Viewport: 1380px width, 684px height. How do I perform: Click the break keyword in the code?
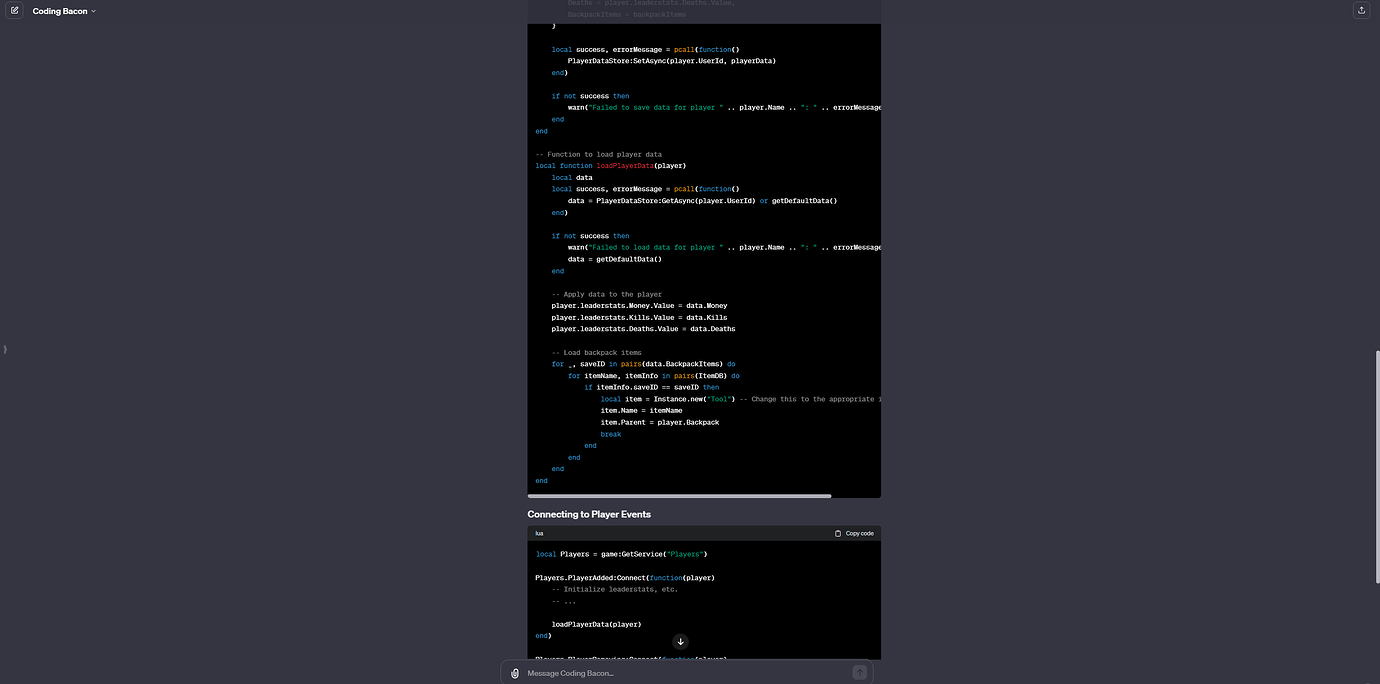[x=610, y=434]
